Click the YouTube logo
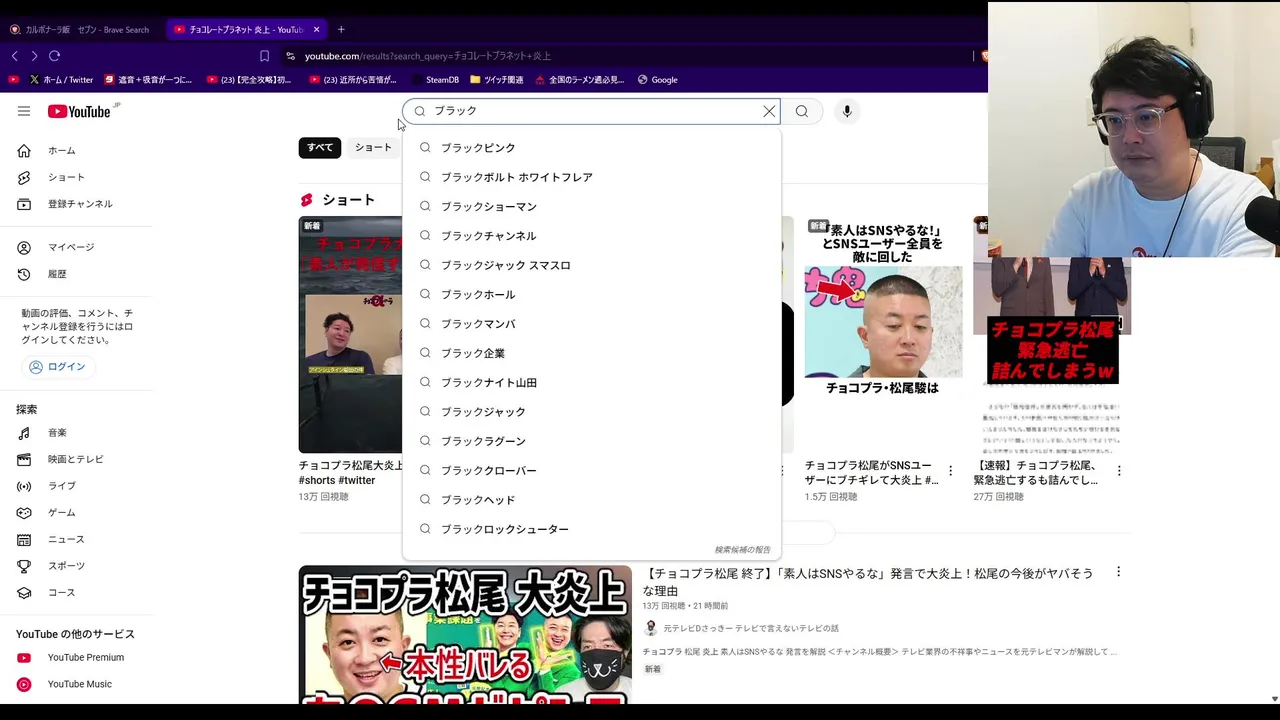 [x=79, y=111]
